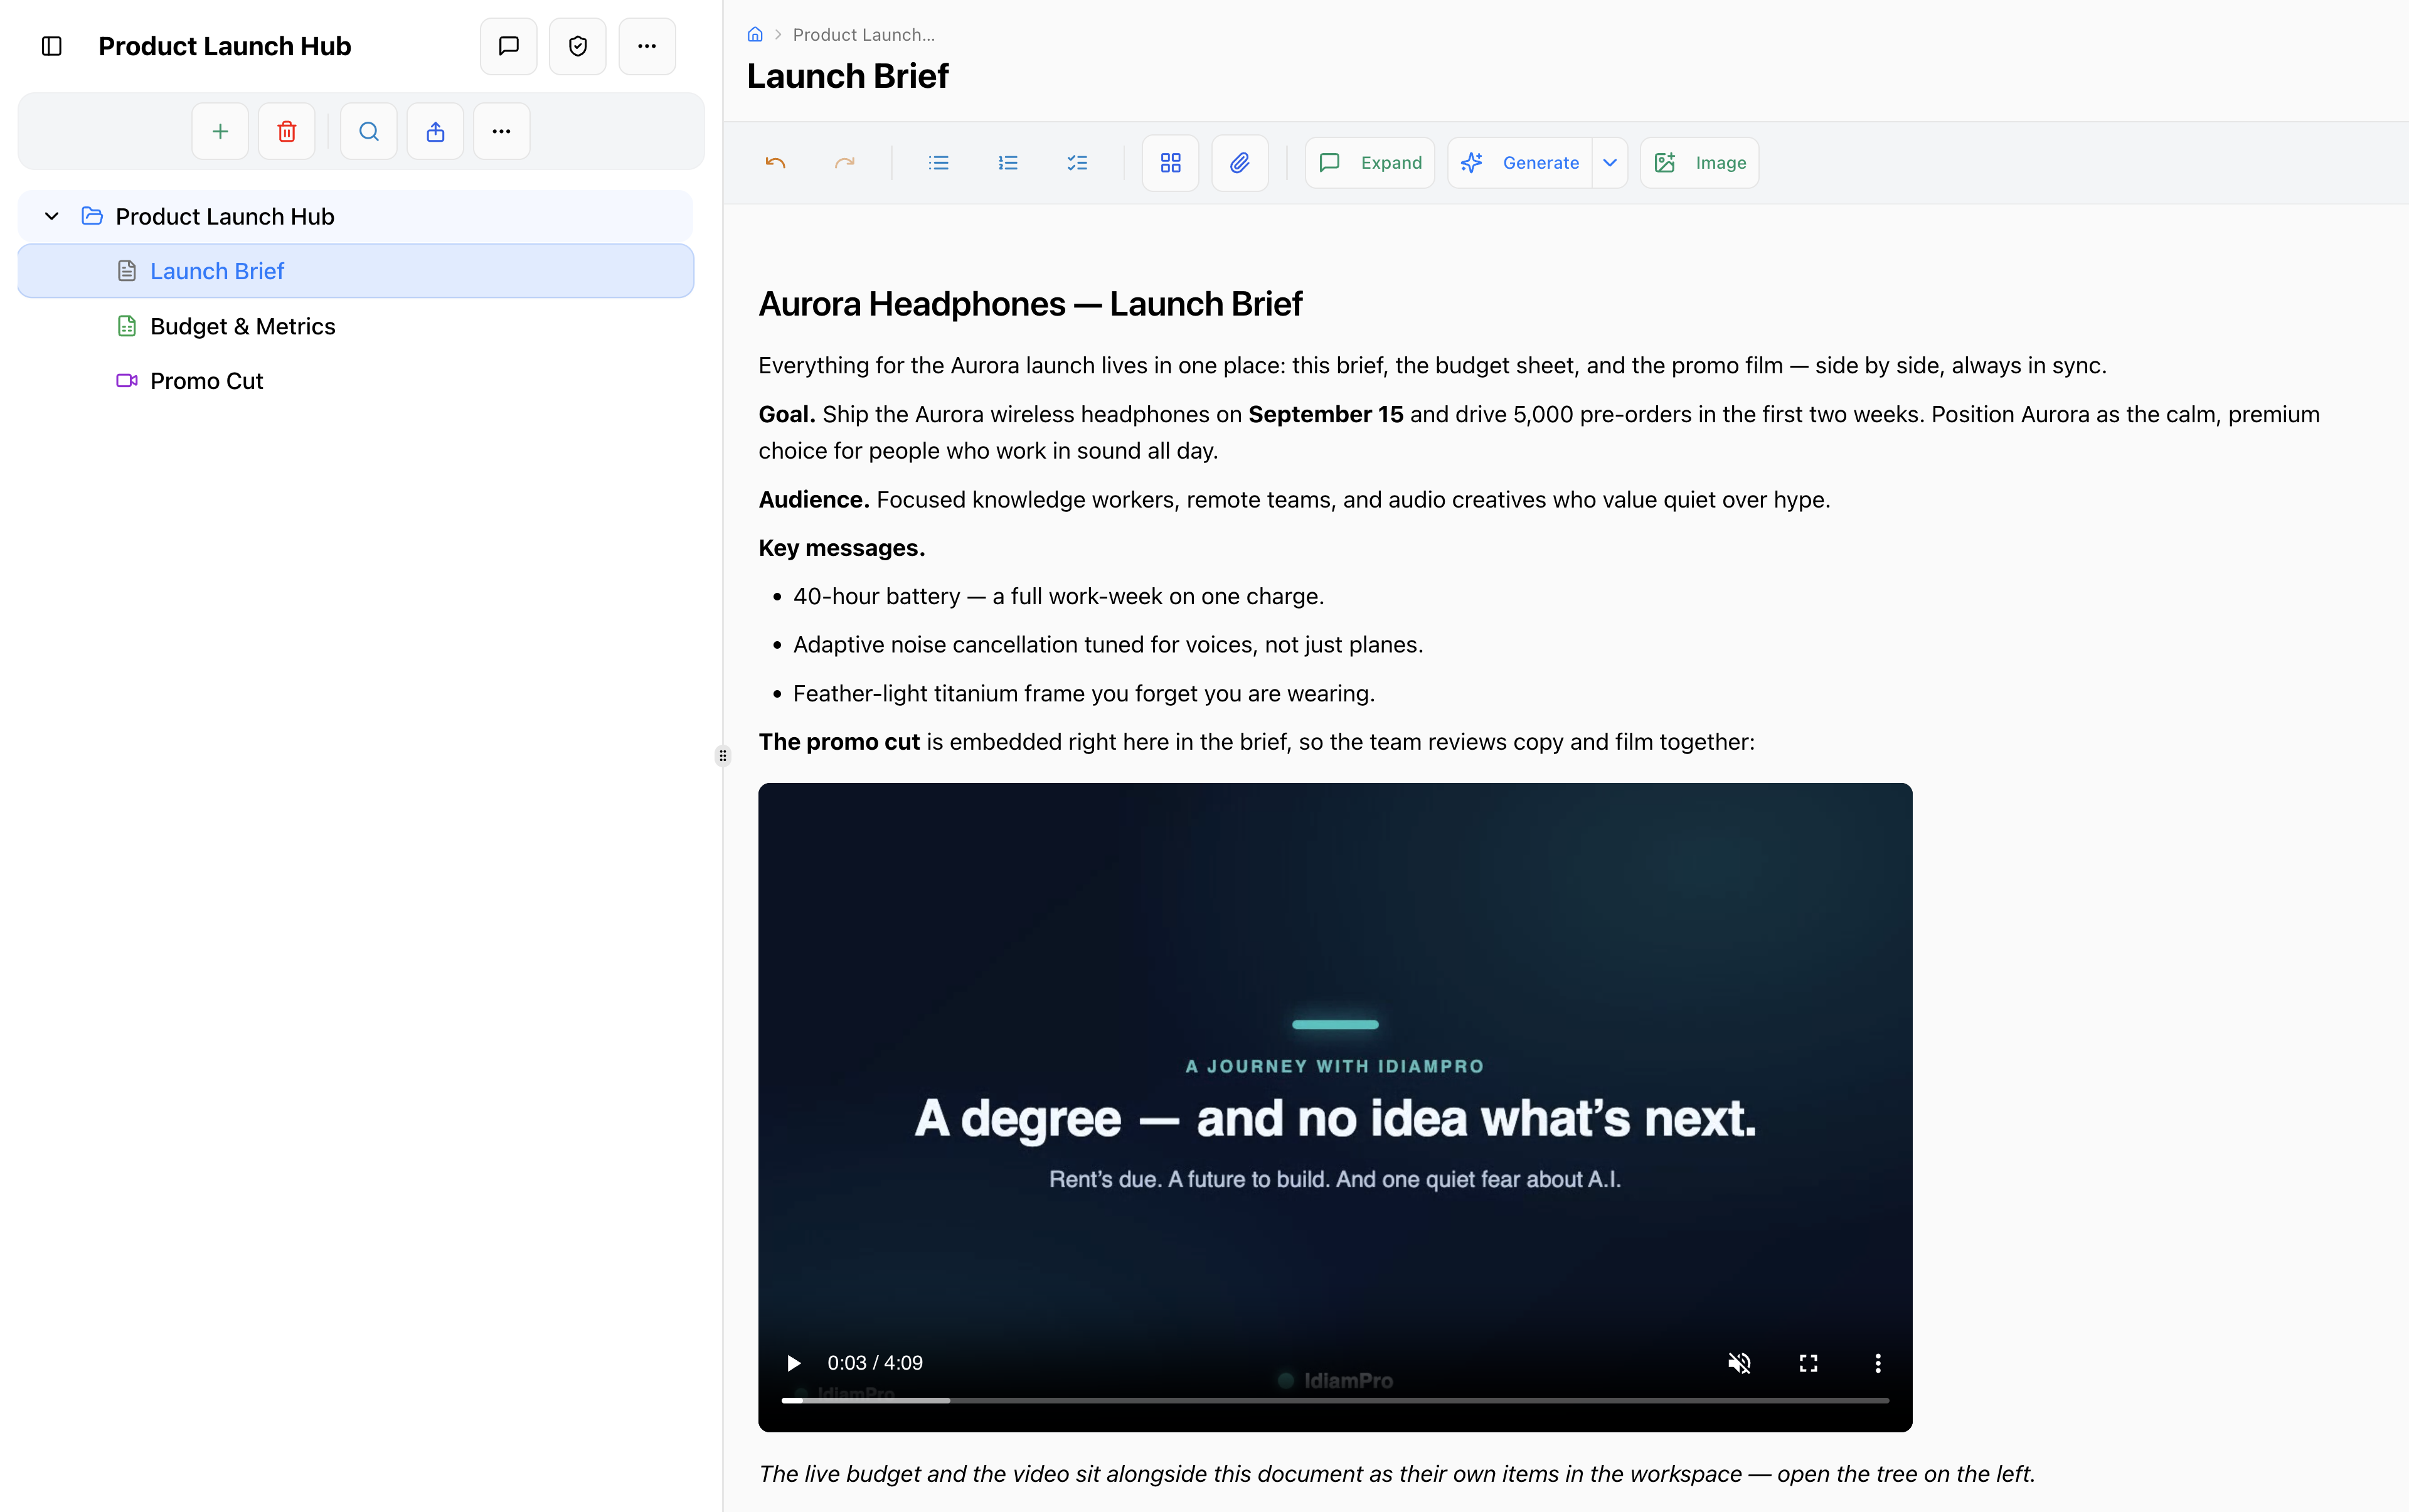This screenshot has height=1512, width=2409.
Task: Insert a numbered list
Action: click(x=1008, y=163)
